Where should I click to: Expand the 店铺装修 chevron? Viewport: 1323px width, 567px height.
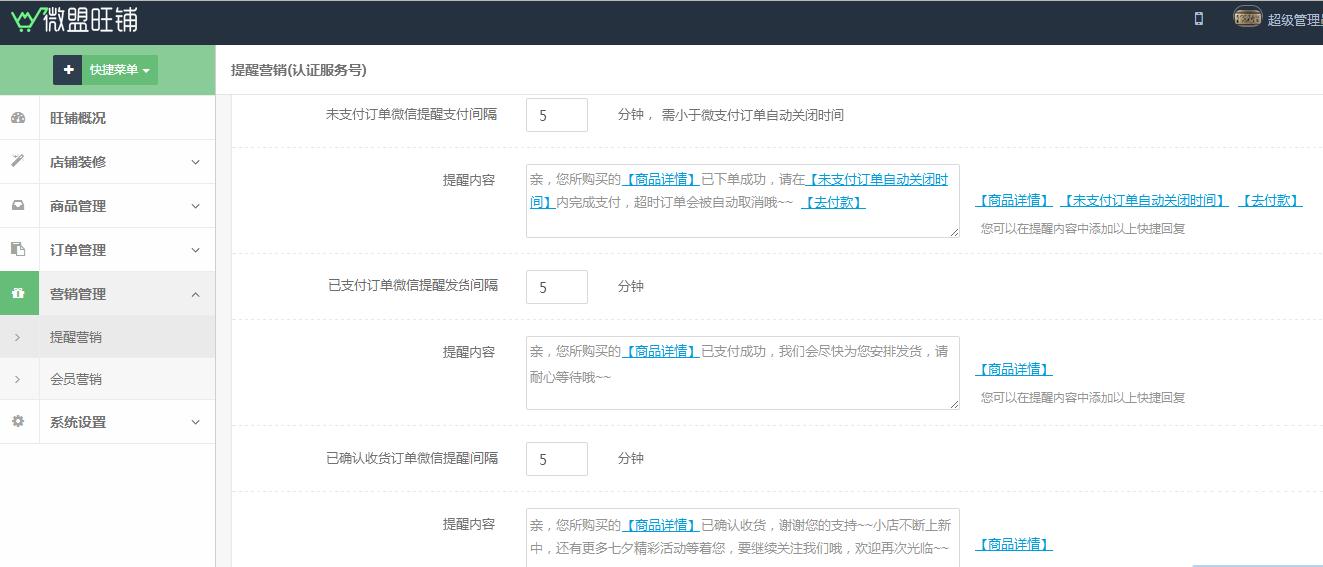pyautogui.click(x=195, y=162)
